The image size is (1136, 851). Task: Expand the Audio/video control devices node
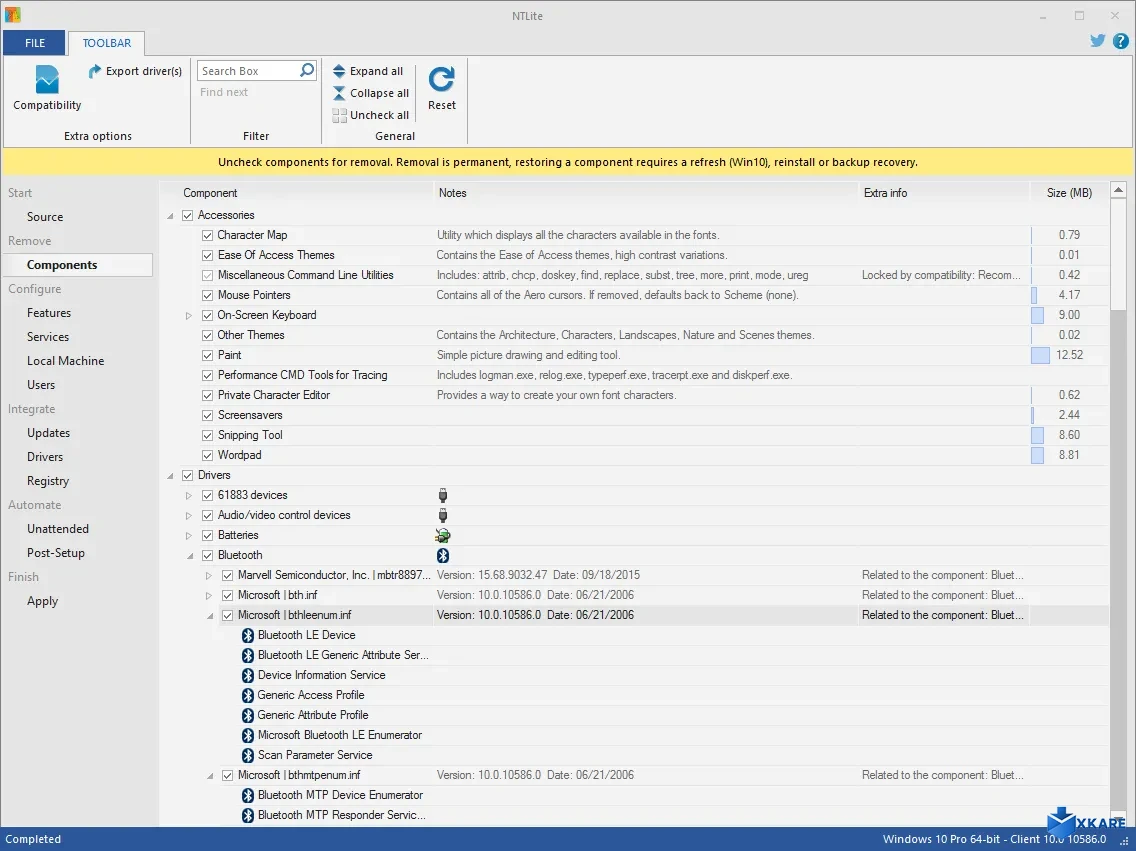188,516
